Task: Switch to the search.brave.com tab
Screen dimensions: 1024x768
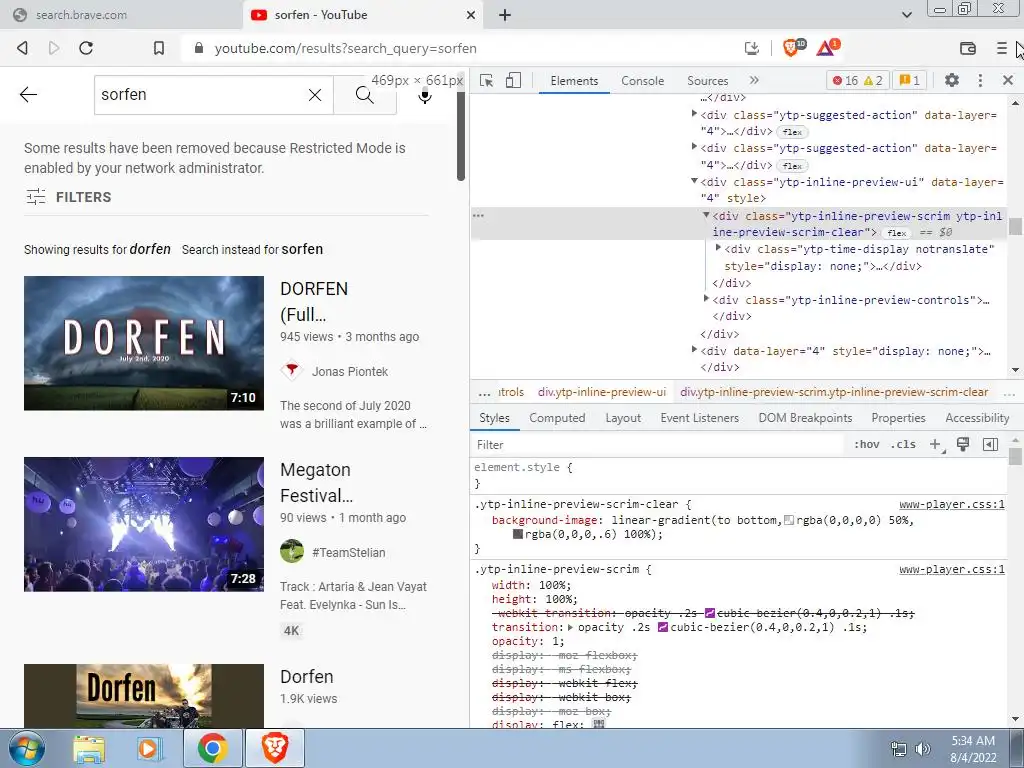Action: click(x=121, y=14)
